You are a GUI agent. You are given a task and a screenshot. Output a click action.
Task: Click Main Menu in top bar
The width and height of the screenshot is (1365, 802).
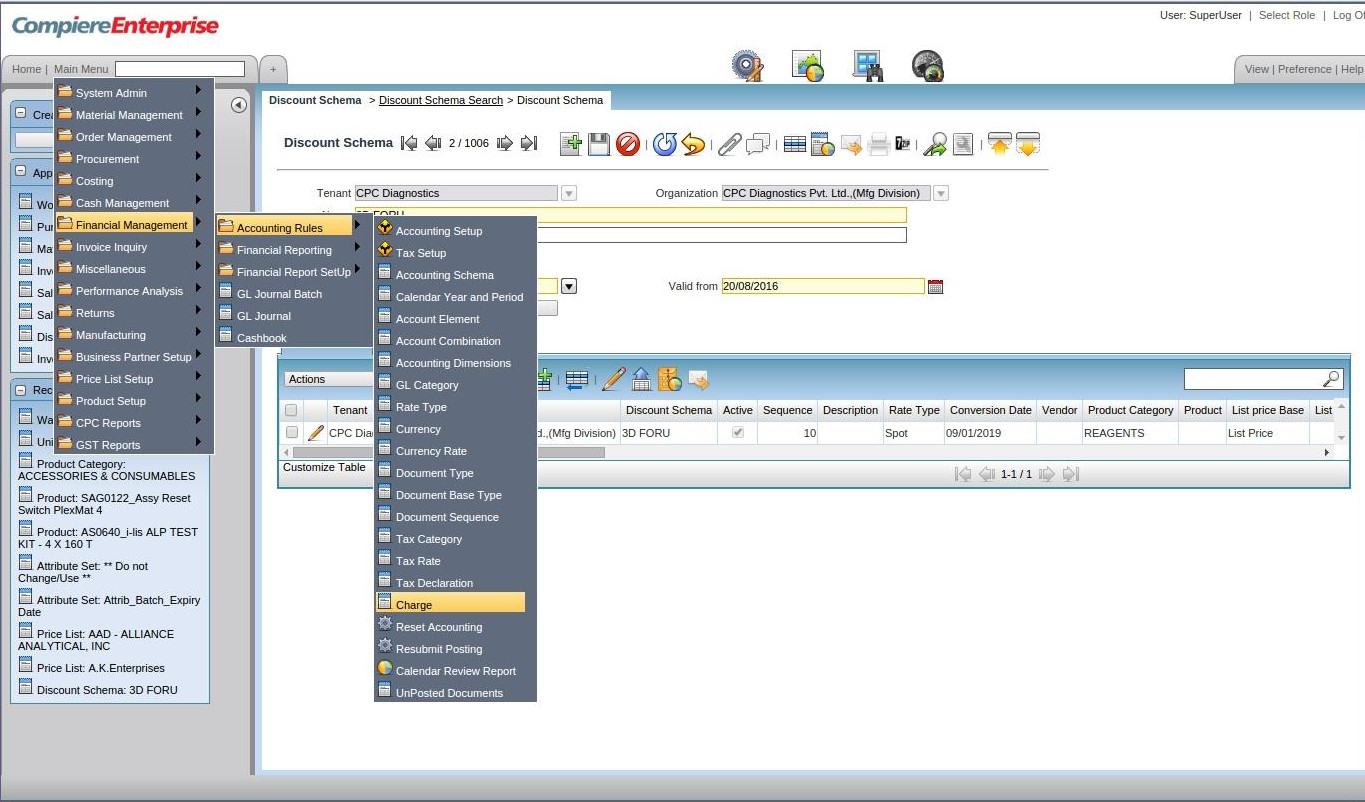click(81, 69)
